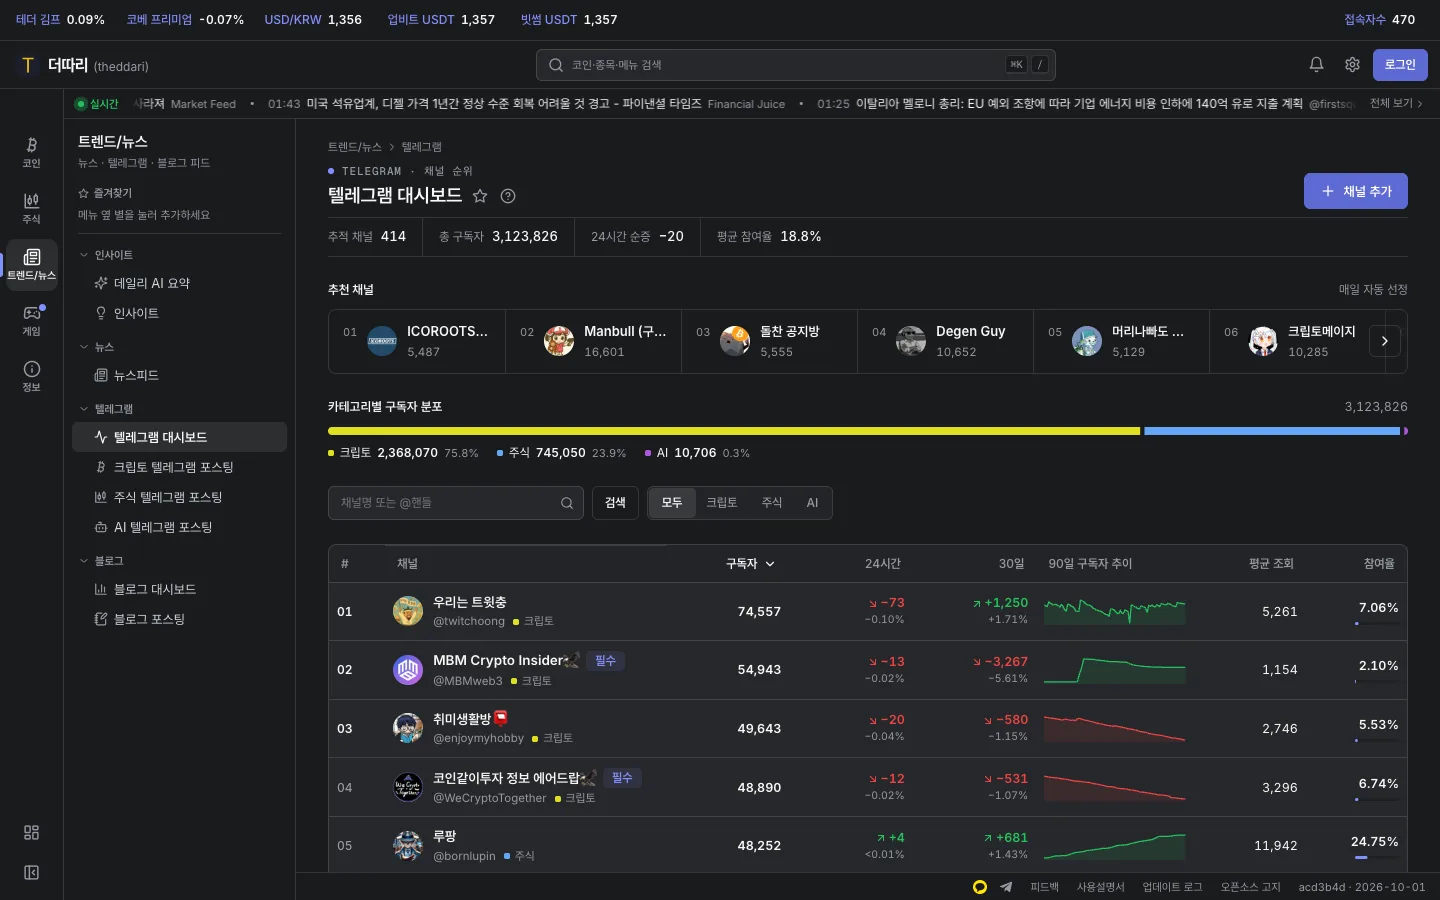Click the yellow 크립토 segment of the distribution bar
Image resolution: width=1440 pixels, height=900 pixels.
pyautogui.click(x=734, y=431)
